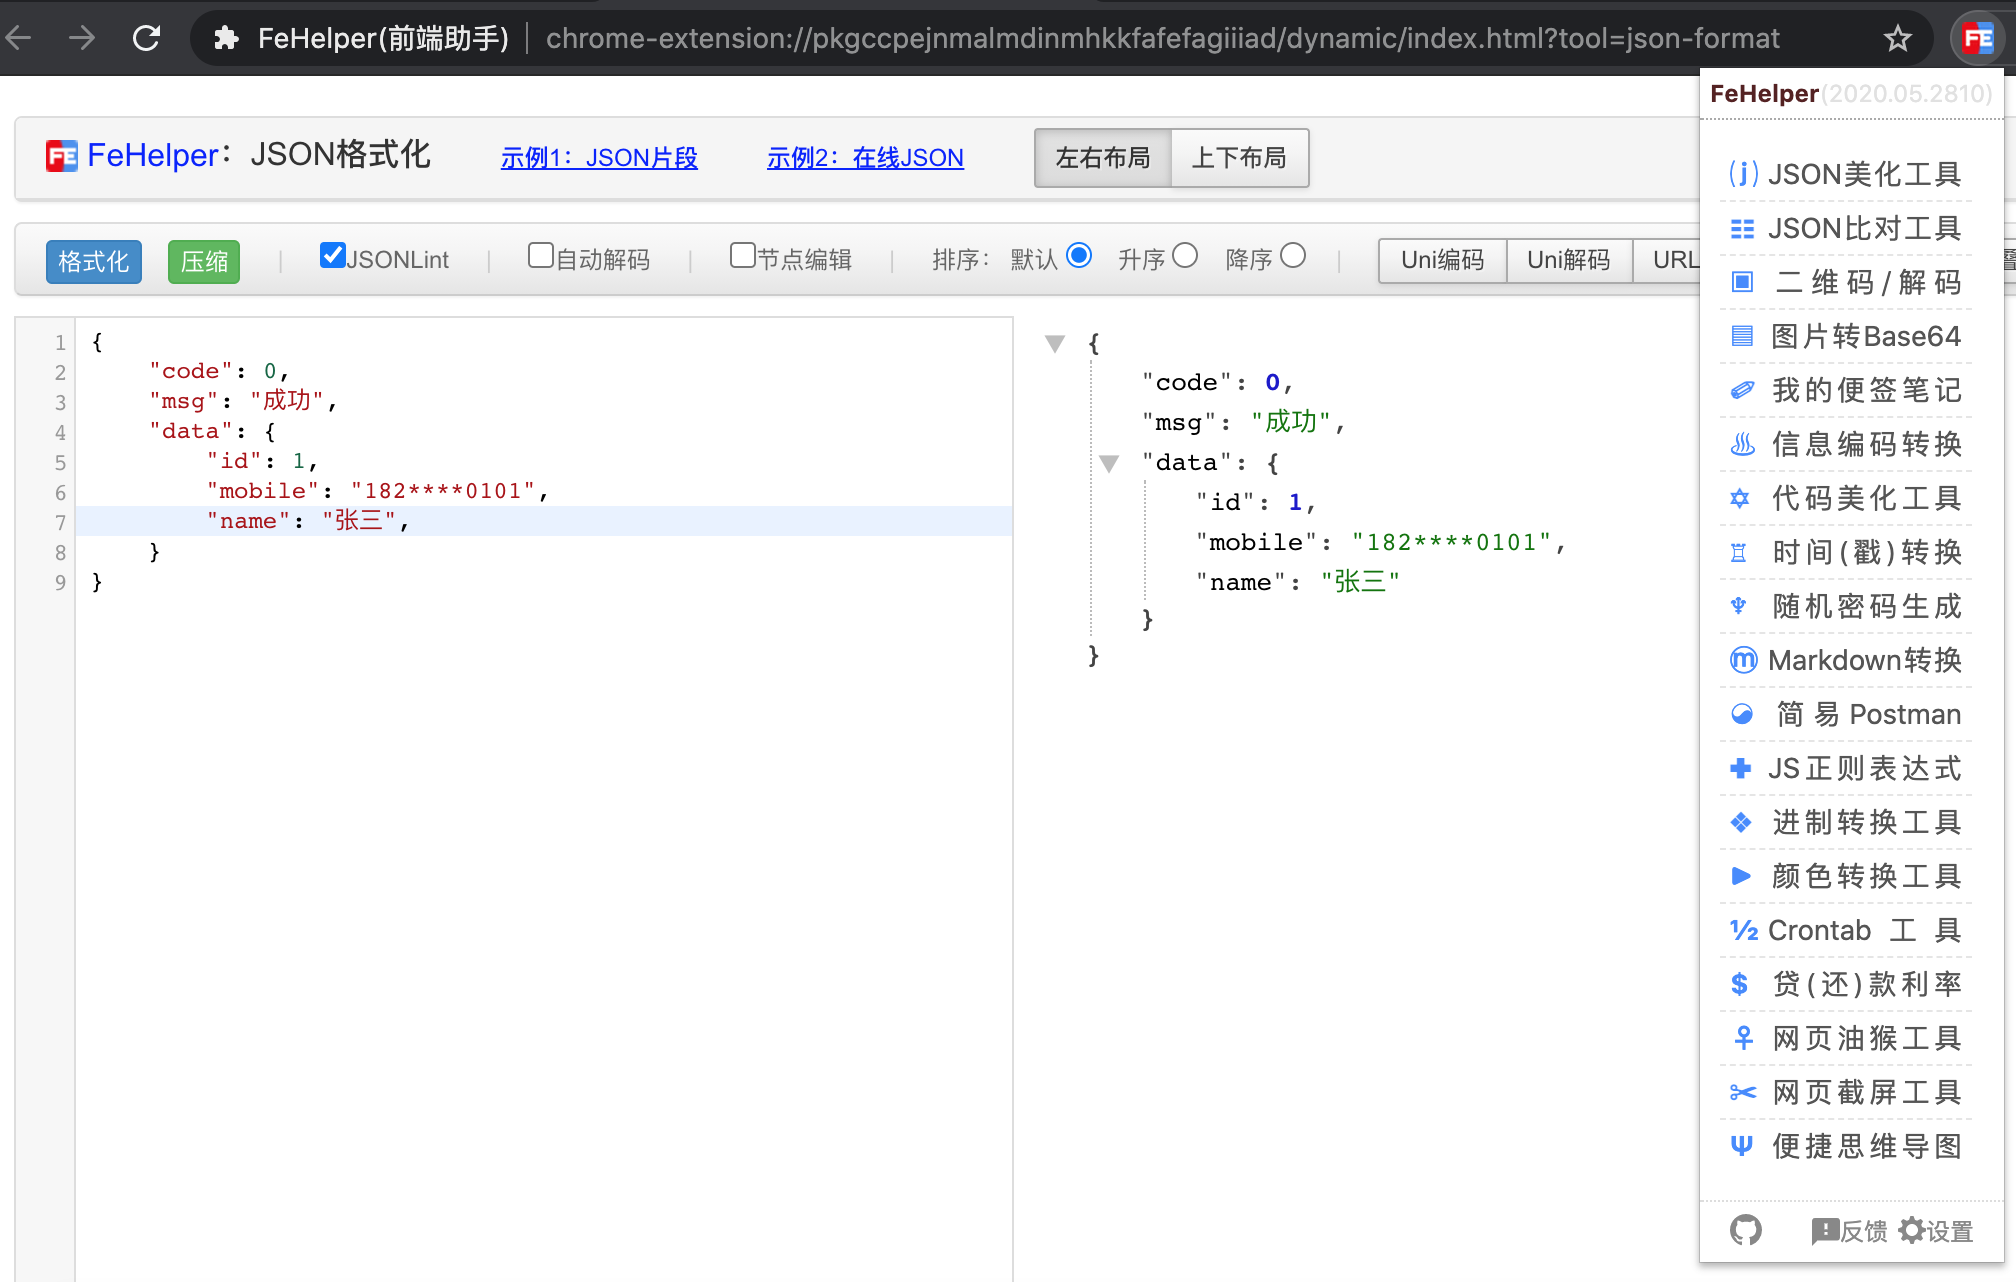Screen dimensions: 2016x1282
Task: Open 示例2:在线JSON link
Action: (x=865, y=158)
